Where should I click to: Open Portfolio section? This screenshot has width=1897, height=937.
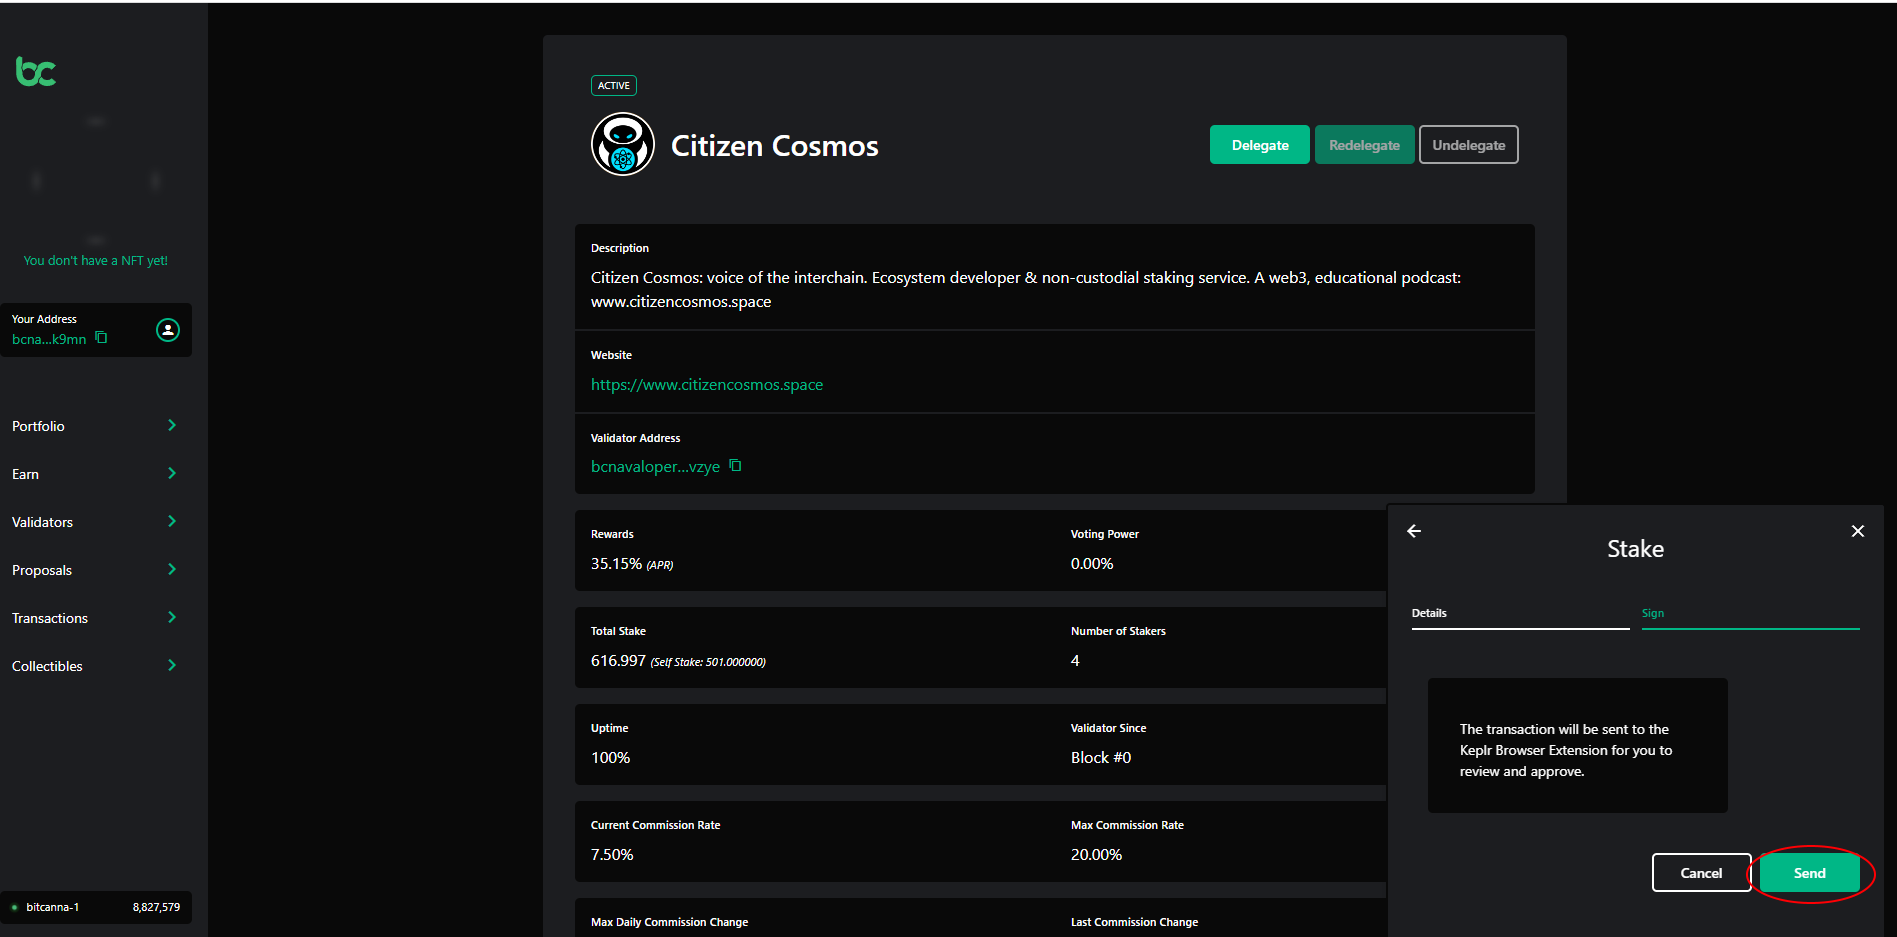tap(38, 426)
